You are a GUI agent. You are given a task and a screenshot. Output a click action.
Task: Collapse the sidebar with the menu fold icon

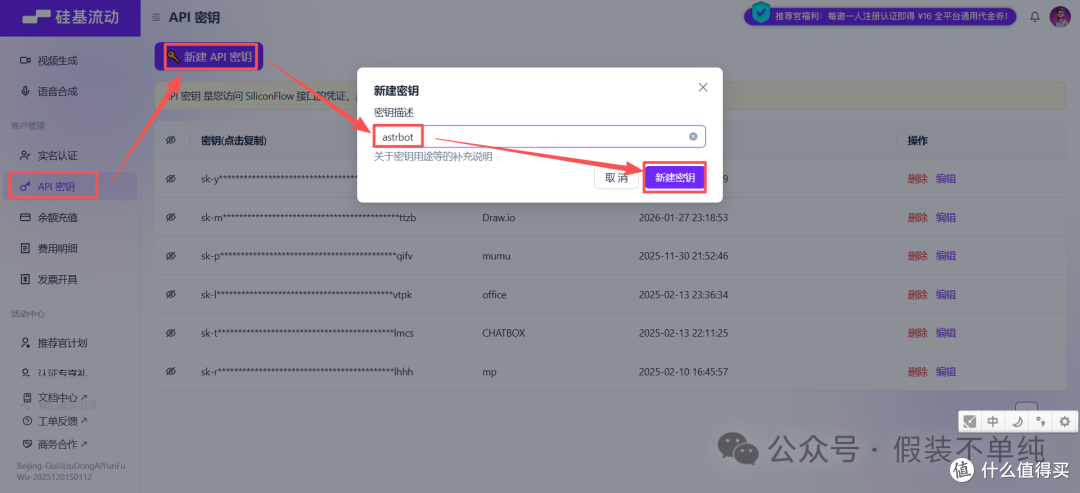[x=156, y=17]
